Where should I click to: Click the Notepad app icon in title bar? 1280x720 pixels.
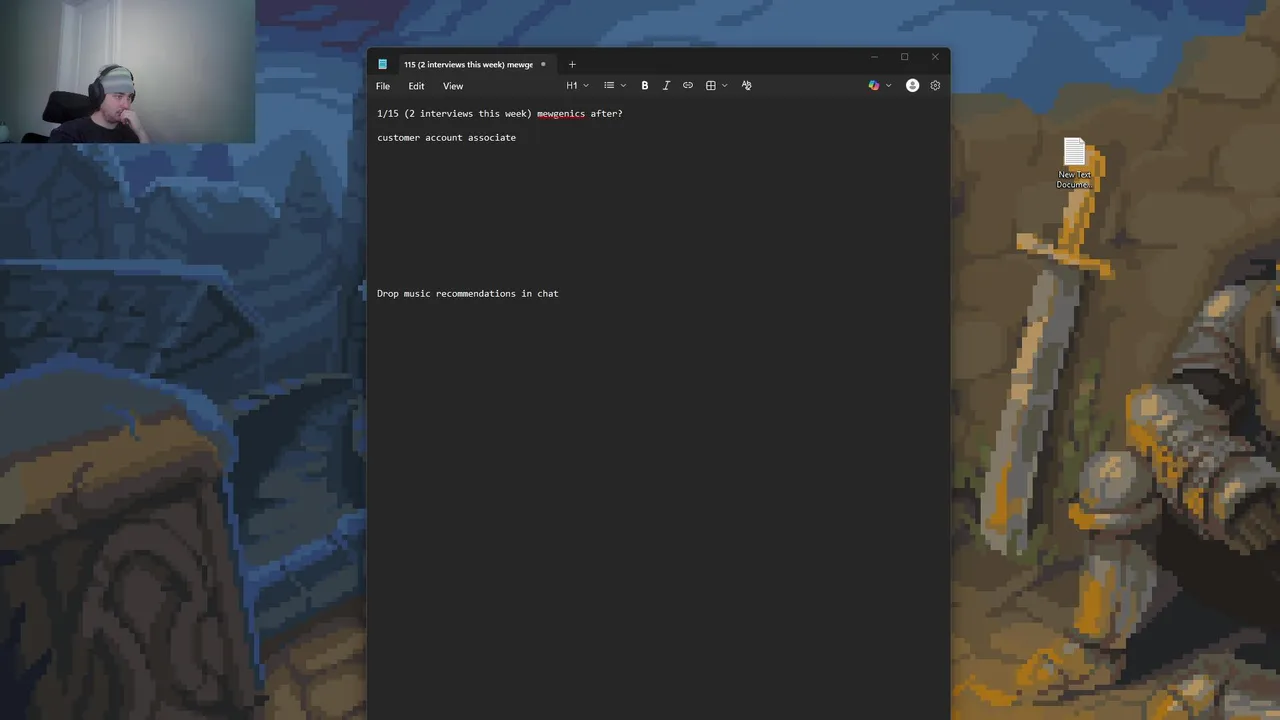pyautogui.click(x=382, y=64)
